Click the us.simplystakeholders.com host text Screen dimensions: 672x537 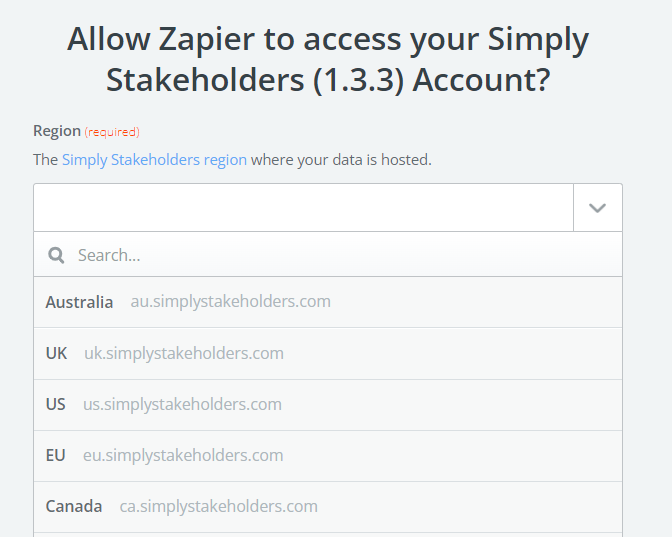coord(182,404)
